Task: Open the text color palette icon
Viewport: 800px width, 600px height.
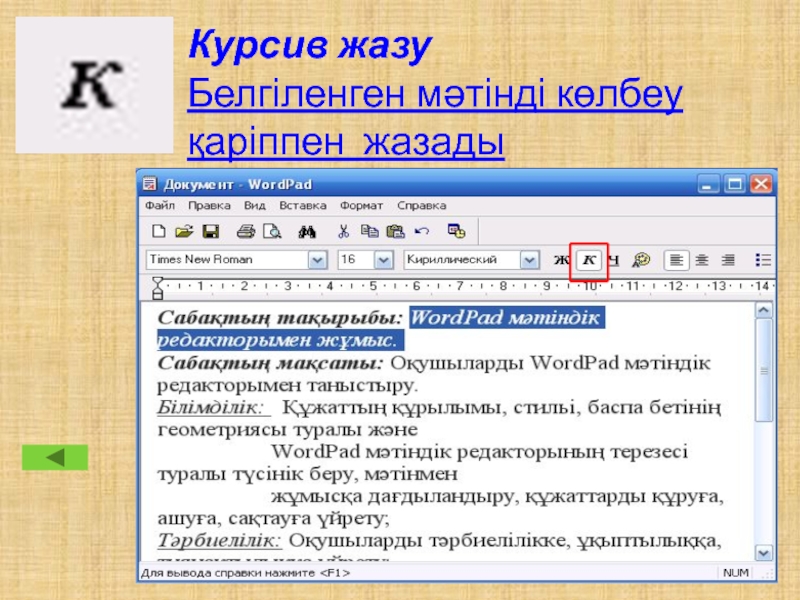Action: click(x=641, y=260)
